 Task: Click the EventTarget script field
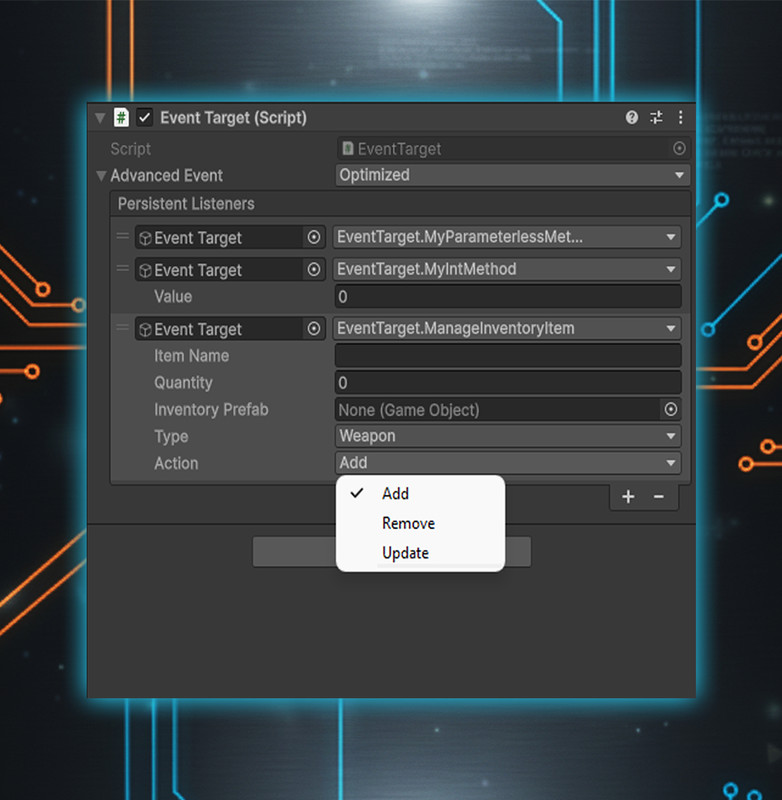pyautogui.click(x=513, y=148)
